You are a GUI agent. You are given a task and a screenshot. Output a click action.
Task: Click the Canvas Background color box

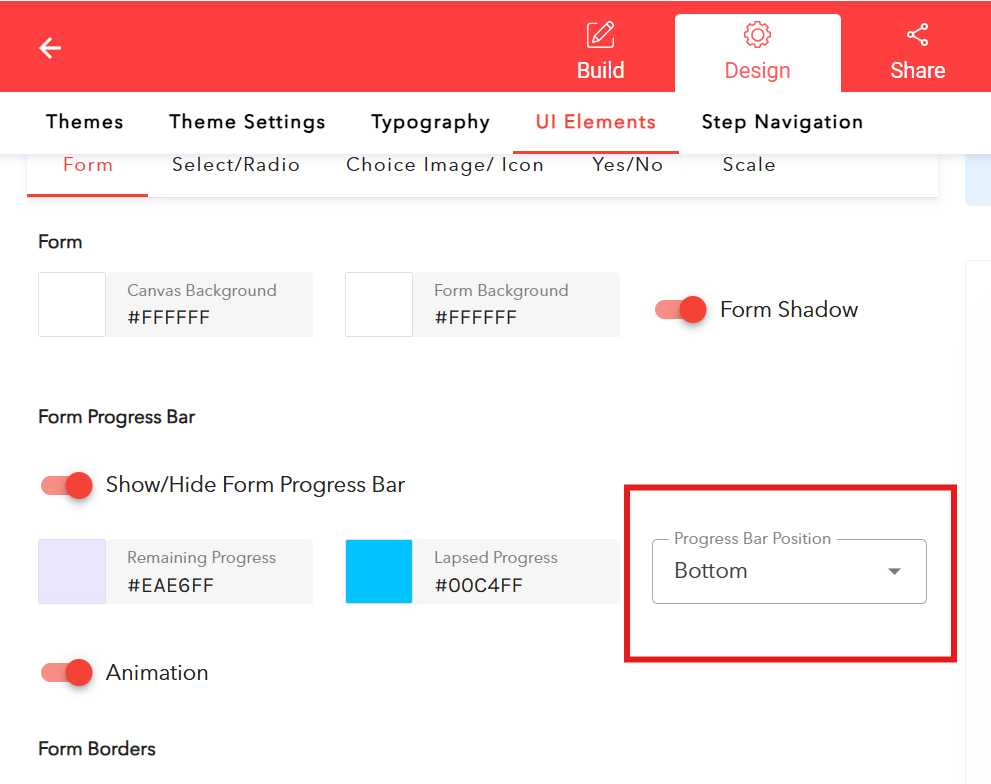point(71,304)
